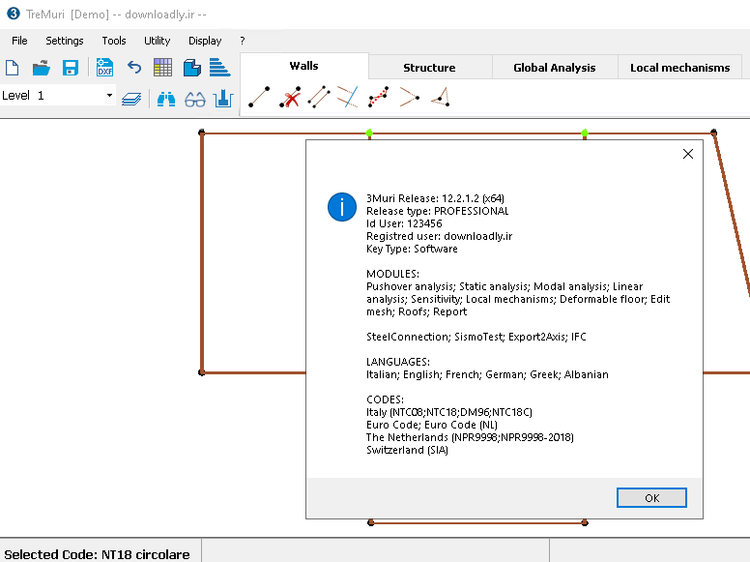This screenshot has height=562, width=750.
Task: Click OK in the release info dialog
Action: click(651, 498)
